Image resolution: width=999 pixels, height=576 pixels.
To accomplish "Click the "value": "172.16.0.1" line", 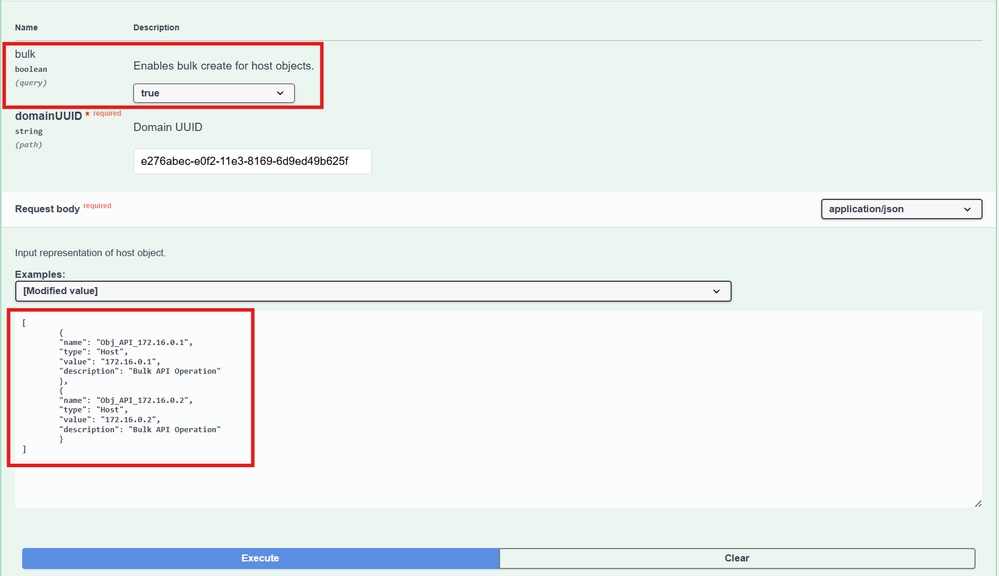I will [110, 361].
